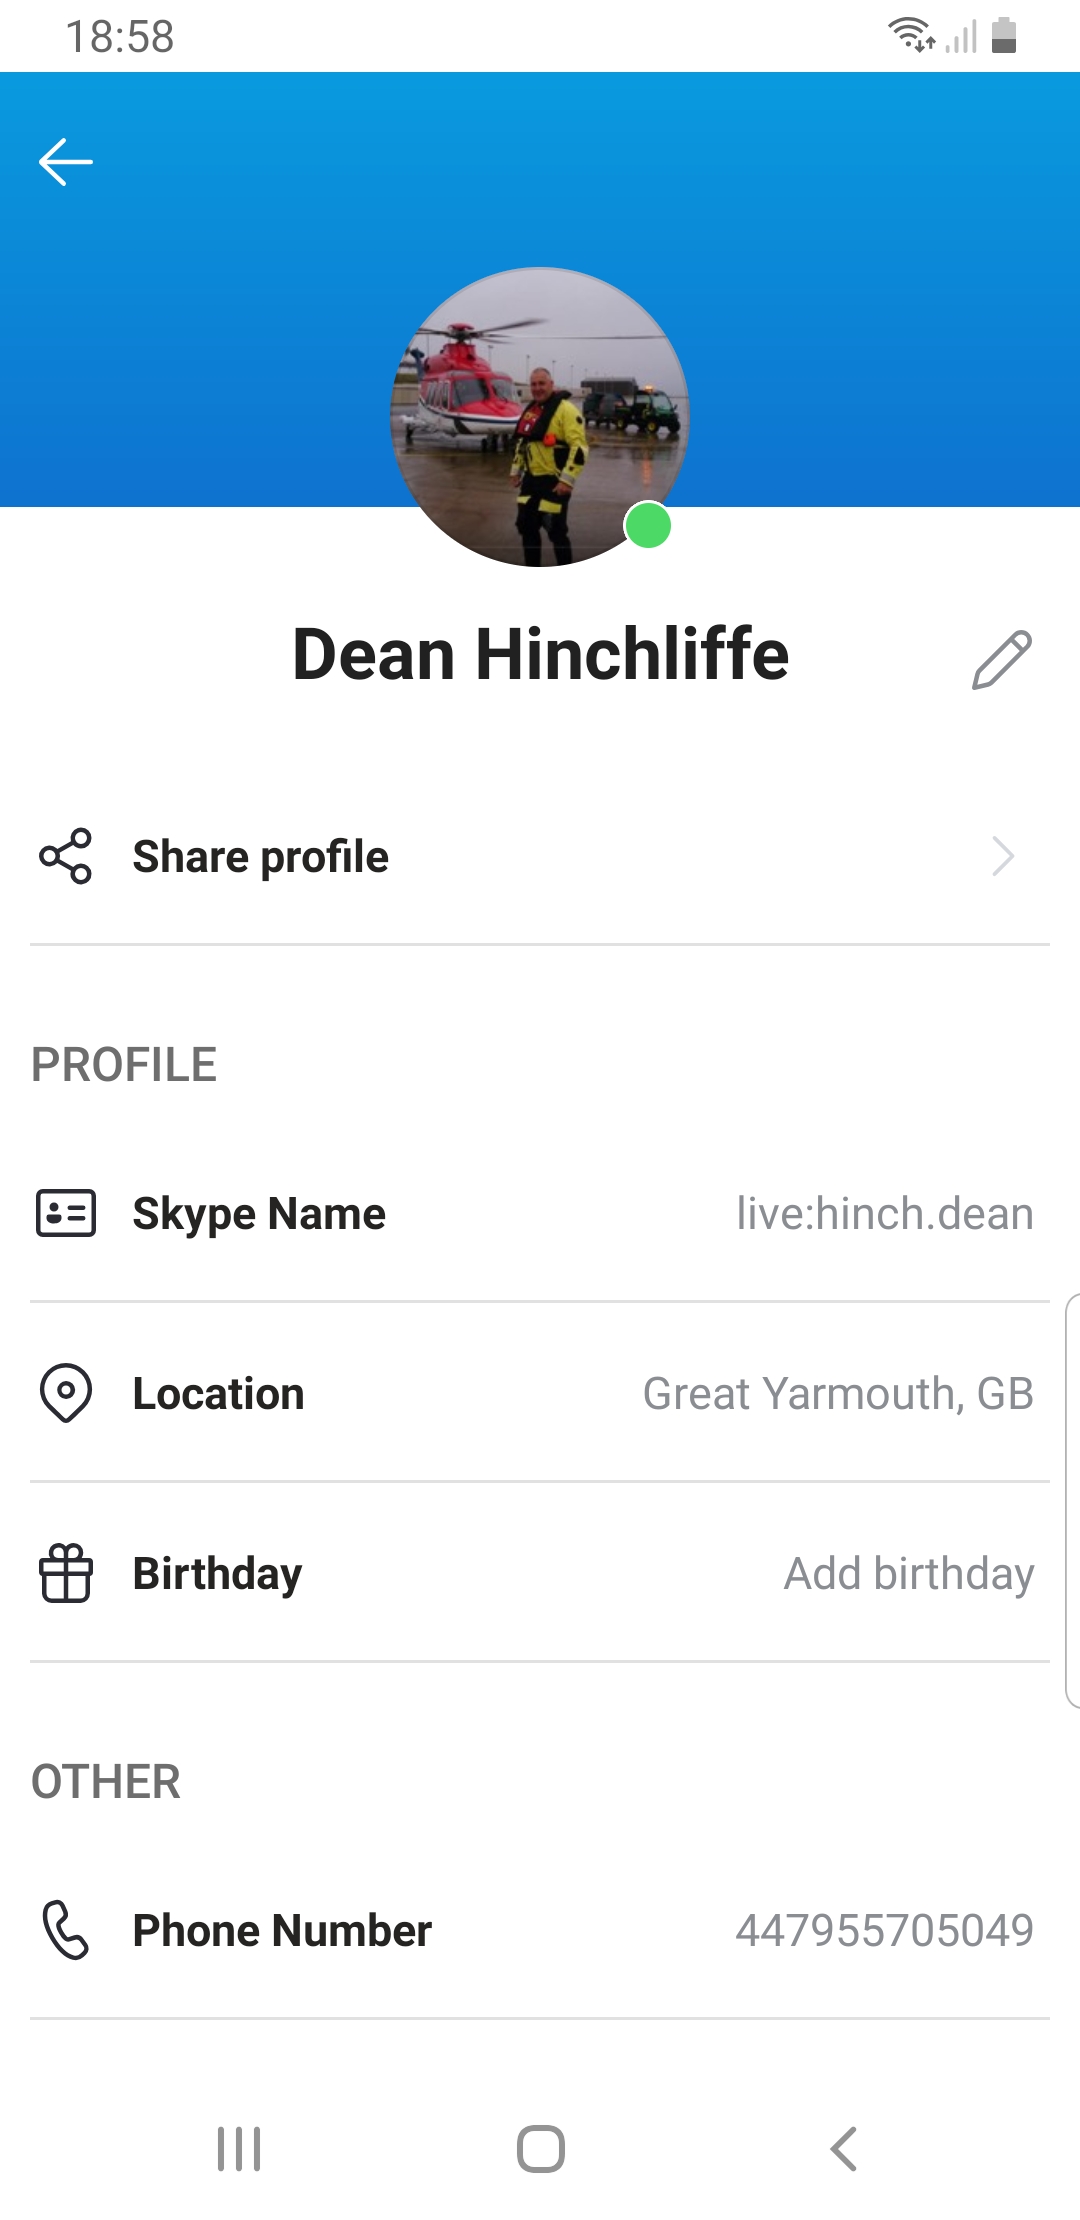Tap the Skype Name card icon

point(66,1213)
